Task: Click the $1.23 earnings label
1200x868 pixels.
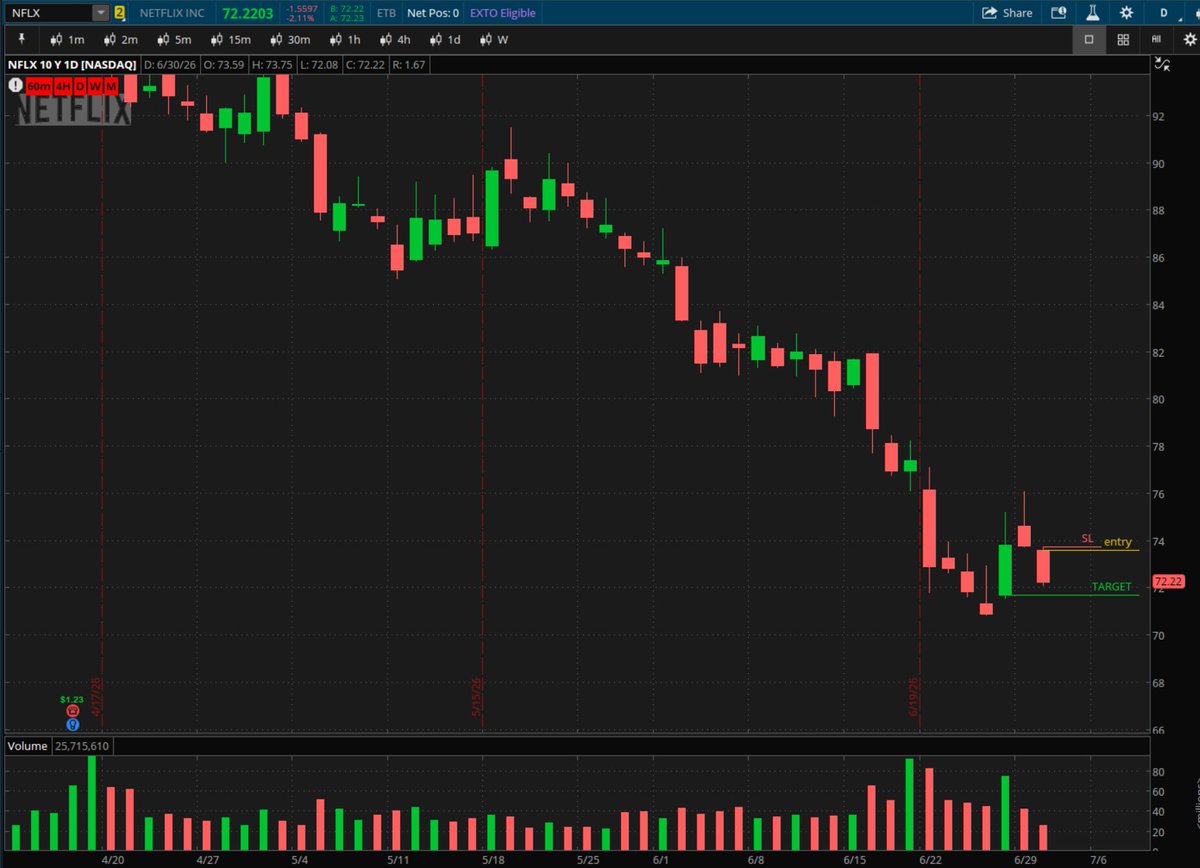Action: [x=72, y=699]
